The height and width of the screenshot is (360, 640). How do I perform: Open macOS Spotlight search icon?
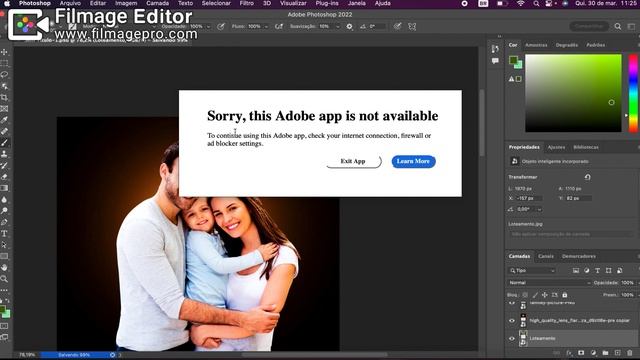pos(536,3)
